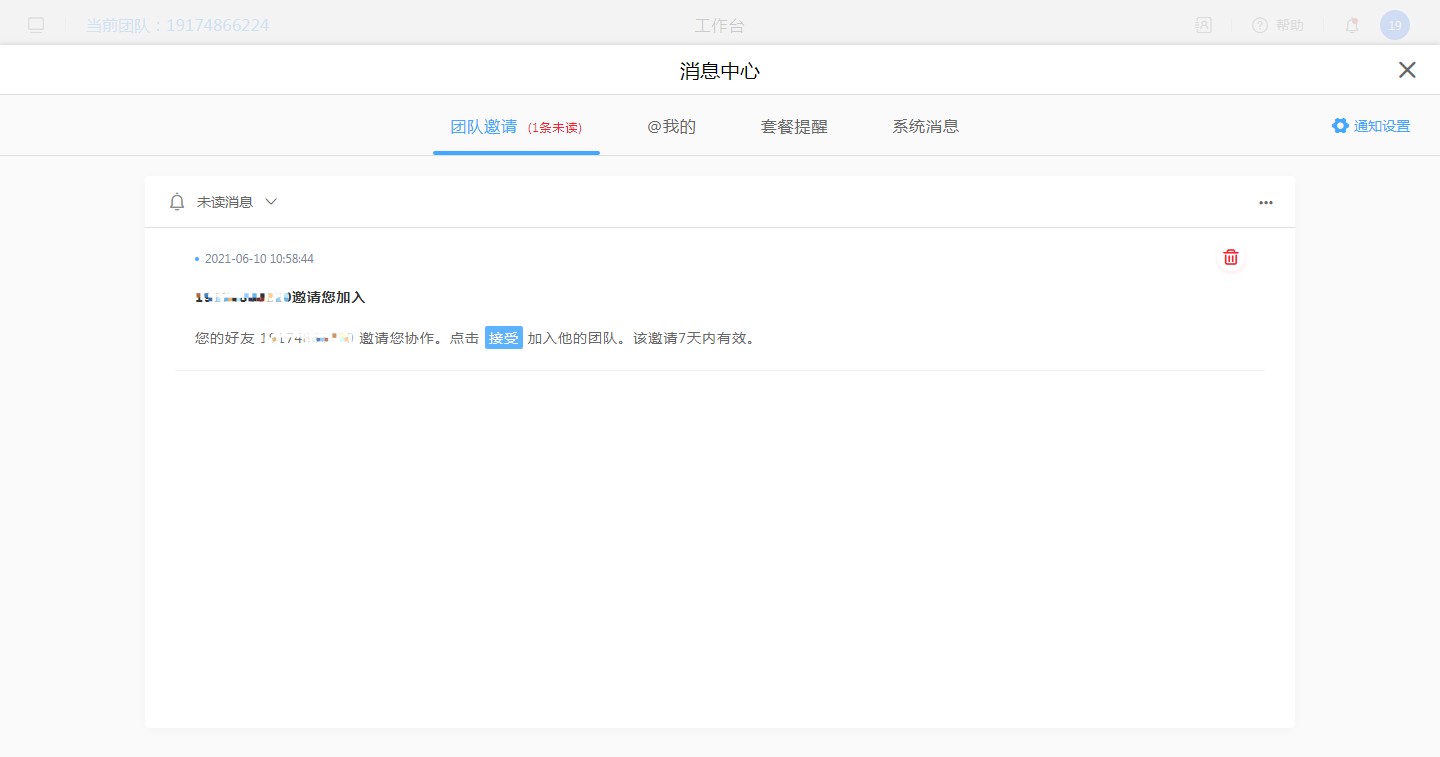This screenshot has width=1440, height=757.
Task: Open the three-dot more options menu
Action: [1266, 202]
